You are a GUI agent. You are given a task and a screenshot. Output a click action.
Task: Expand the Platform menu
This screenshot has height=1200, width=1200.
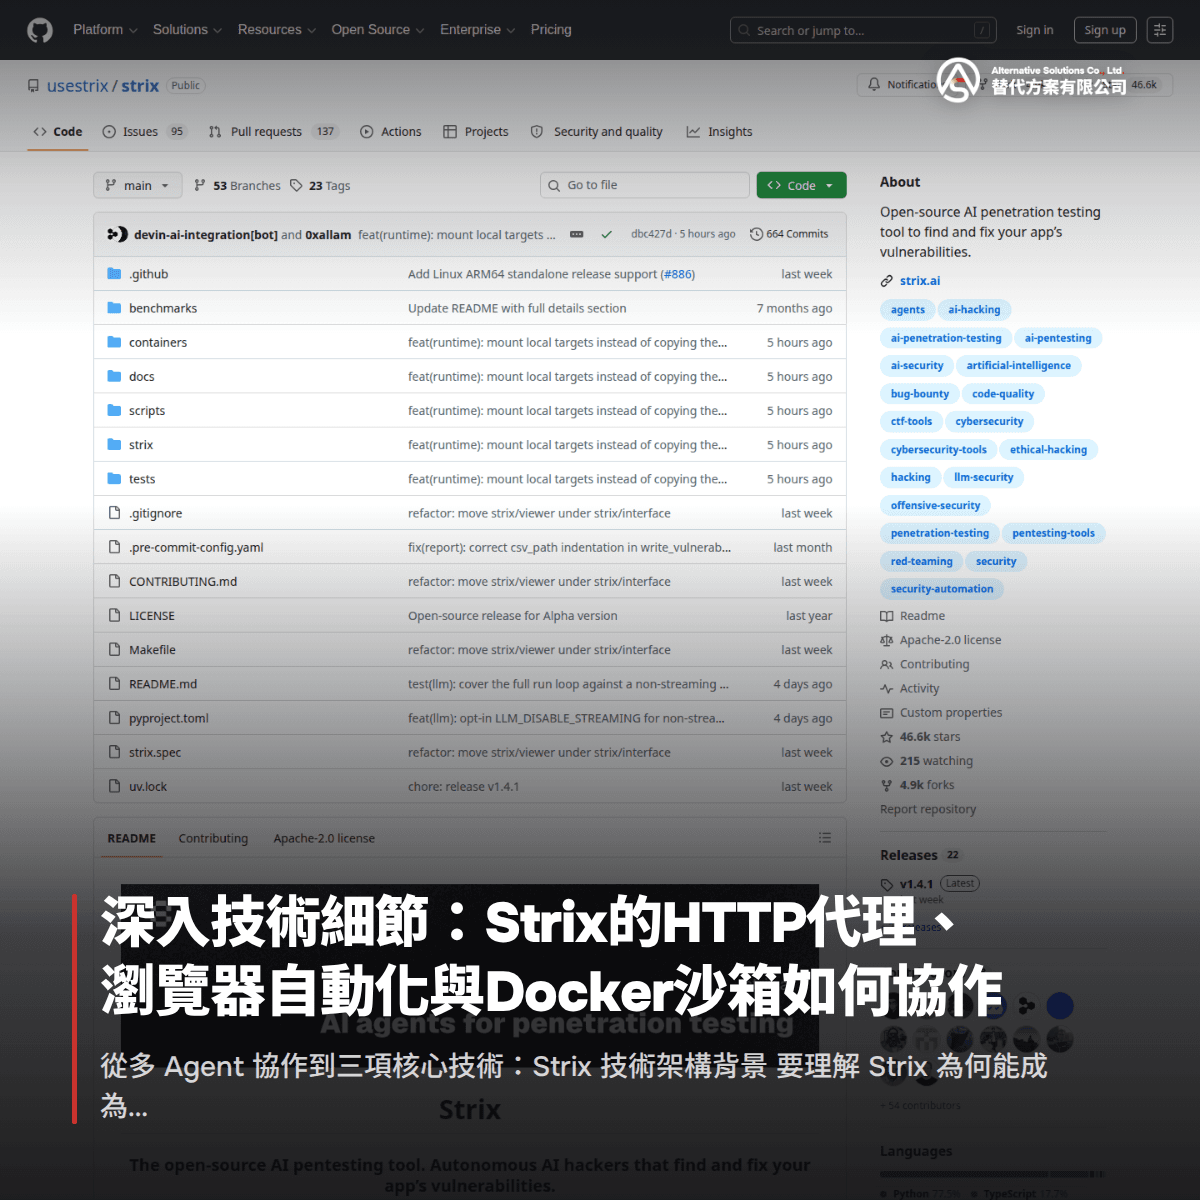click(105, 30)
